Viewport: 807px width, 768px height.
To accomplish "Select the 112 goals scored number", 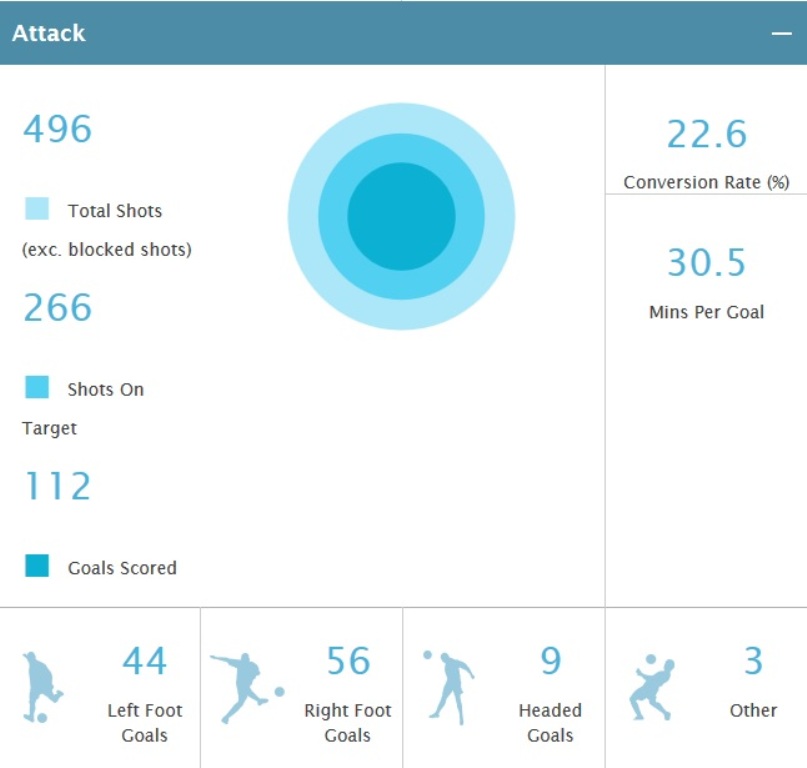I will pyautogui.click(x=58, y=487).
